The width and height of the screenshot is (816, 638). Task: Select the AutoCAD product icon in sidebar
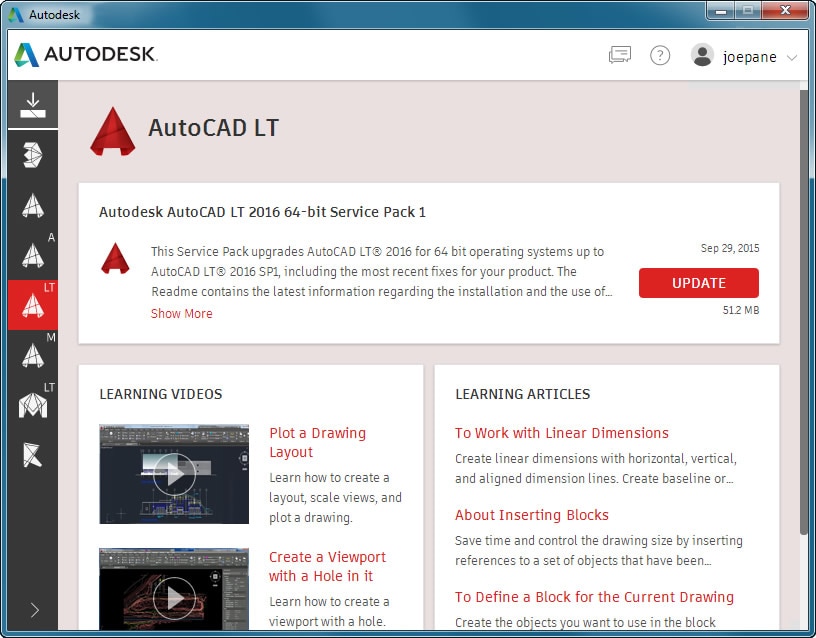(32, 205)
